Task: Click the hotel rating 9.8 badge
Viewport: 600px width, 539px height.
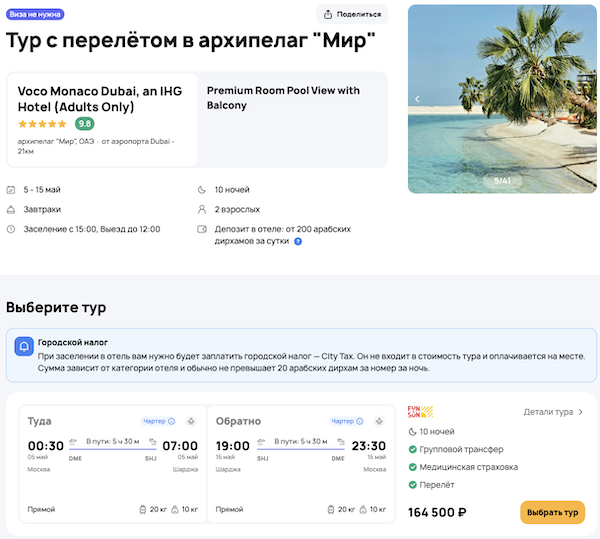Action: pyautogui.click(x=85, y=124)
